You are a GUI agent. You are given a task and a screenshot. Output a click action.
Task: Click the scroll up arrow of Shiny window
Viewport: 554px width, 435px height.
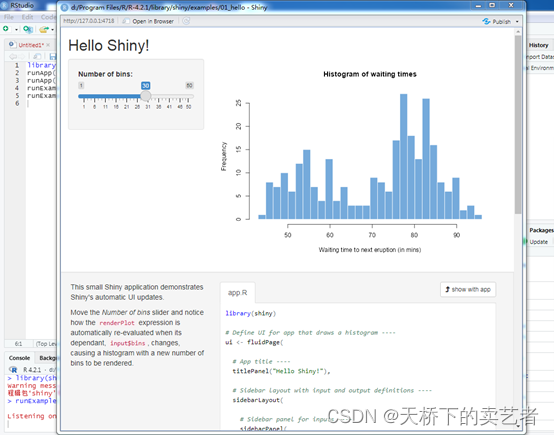[x=518, y=32]
